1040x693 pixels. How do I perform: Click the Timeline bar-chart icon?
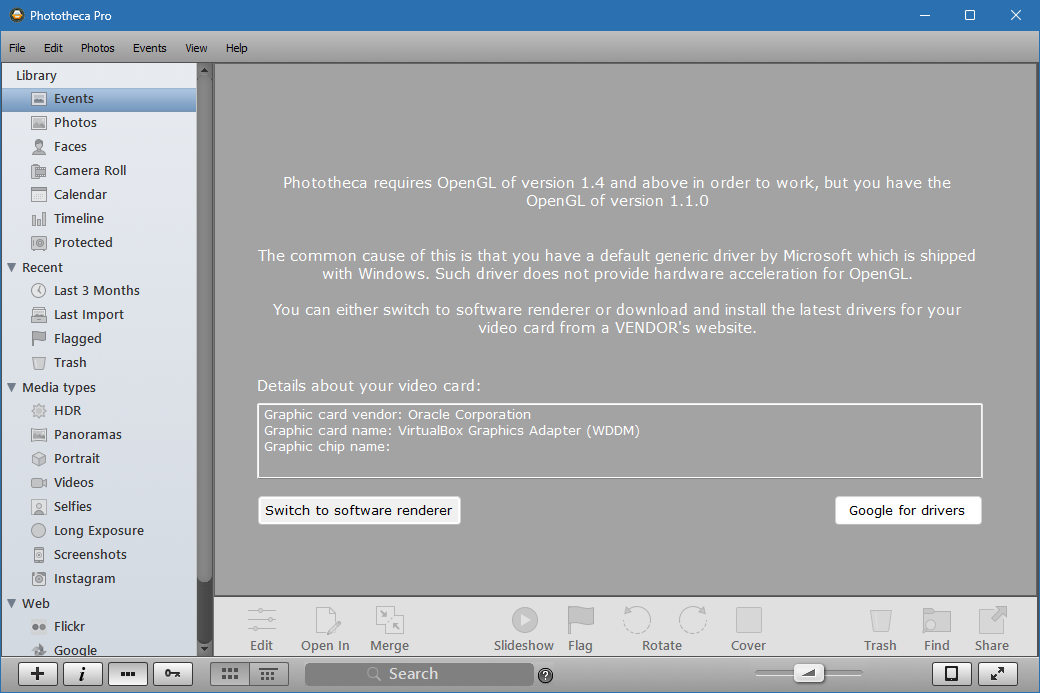point(39,219)
